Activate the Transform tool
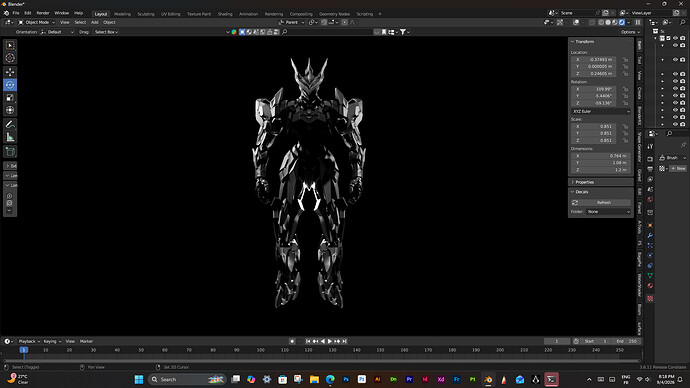 [x=10, y=110]
